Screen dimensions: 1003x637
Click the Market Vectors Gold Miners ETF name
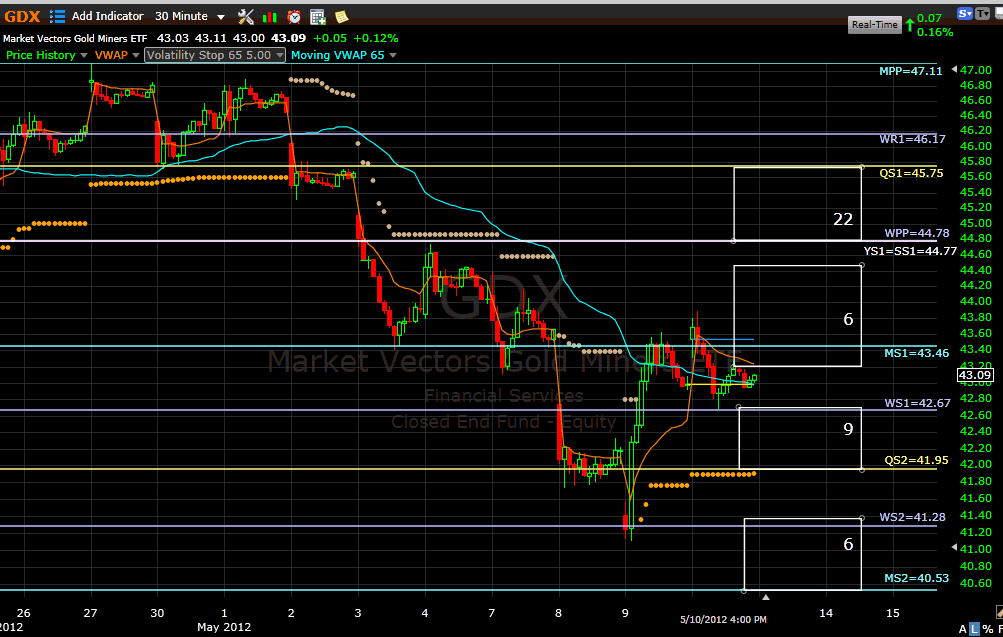point(75,38)
